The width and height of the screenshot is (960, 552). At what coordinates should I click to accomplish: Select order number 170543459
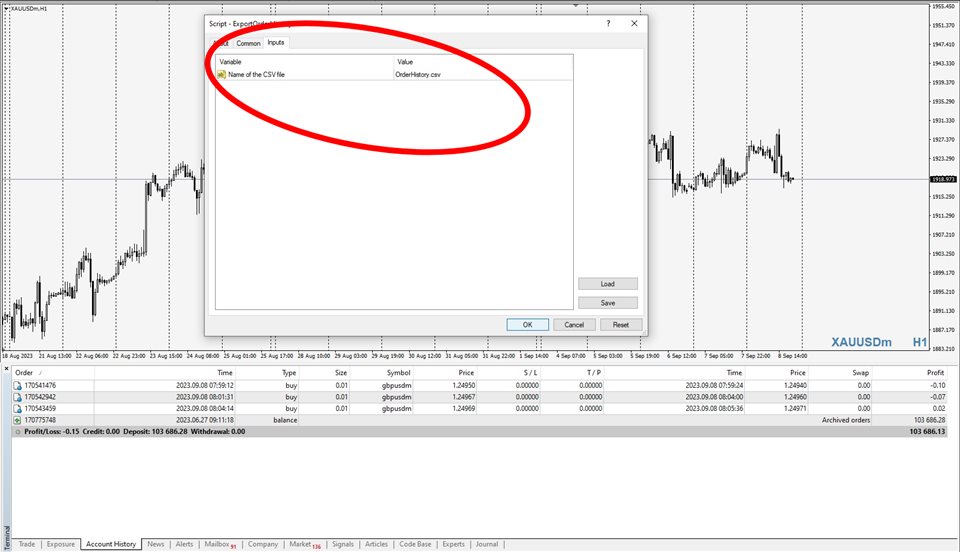[x=40, y=409]
